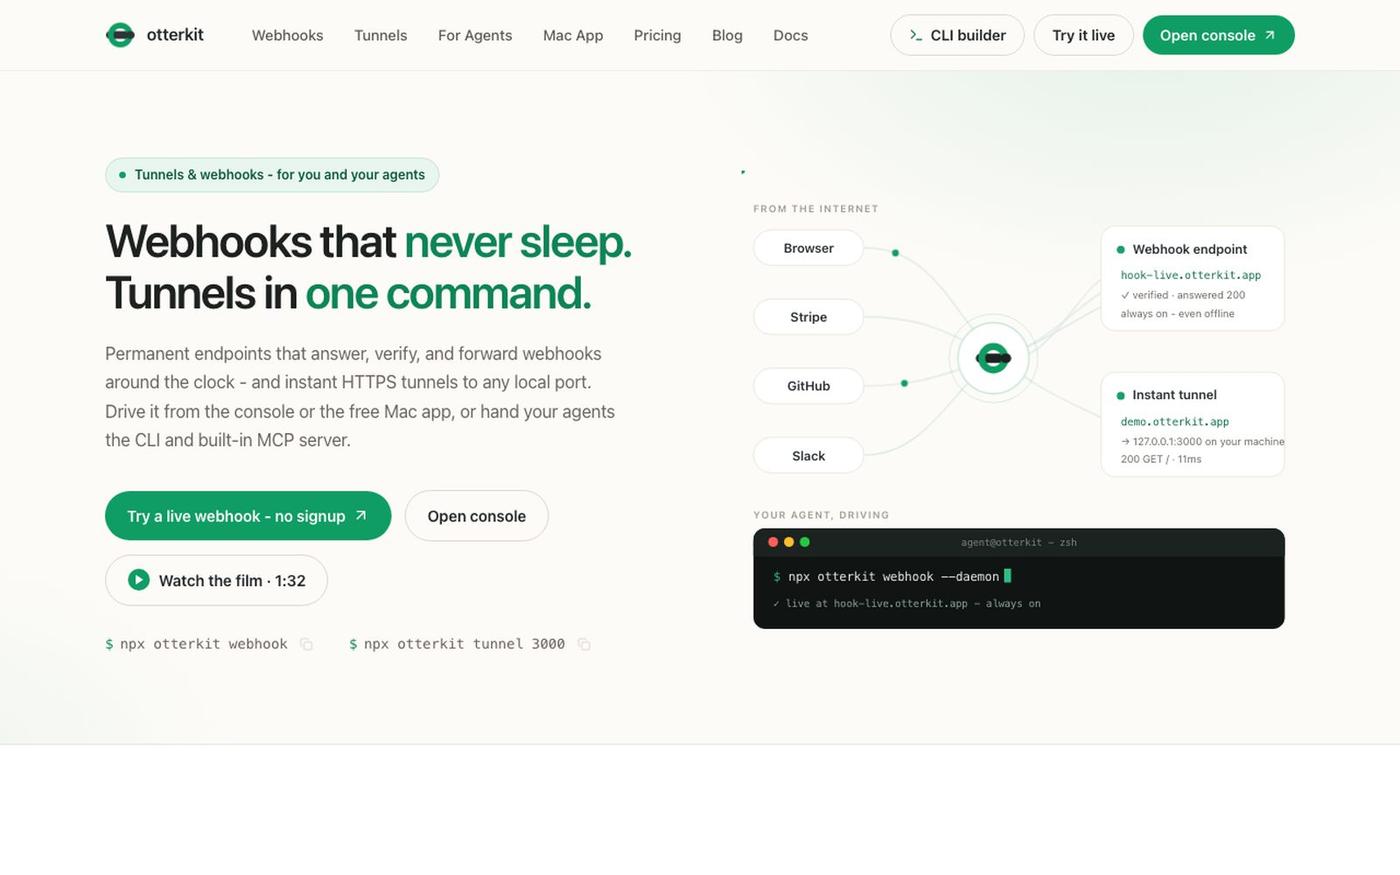Click the header Open console green button
1400x875 pixels.
[x=1218, y=35]
